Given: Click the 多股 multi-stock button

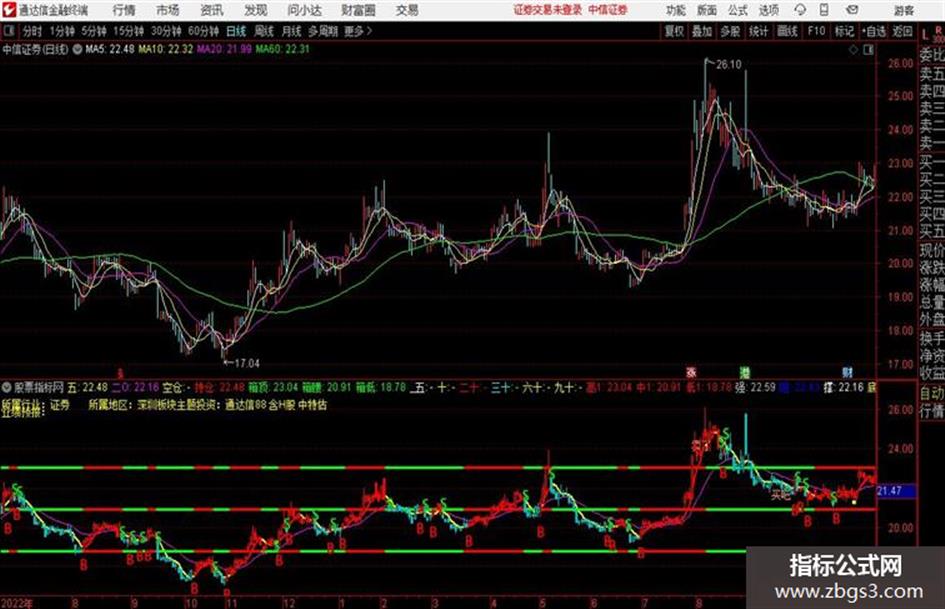Looking at the screenshot, I should pos(730,31).
